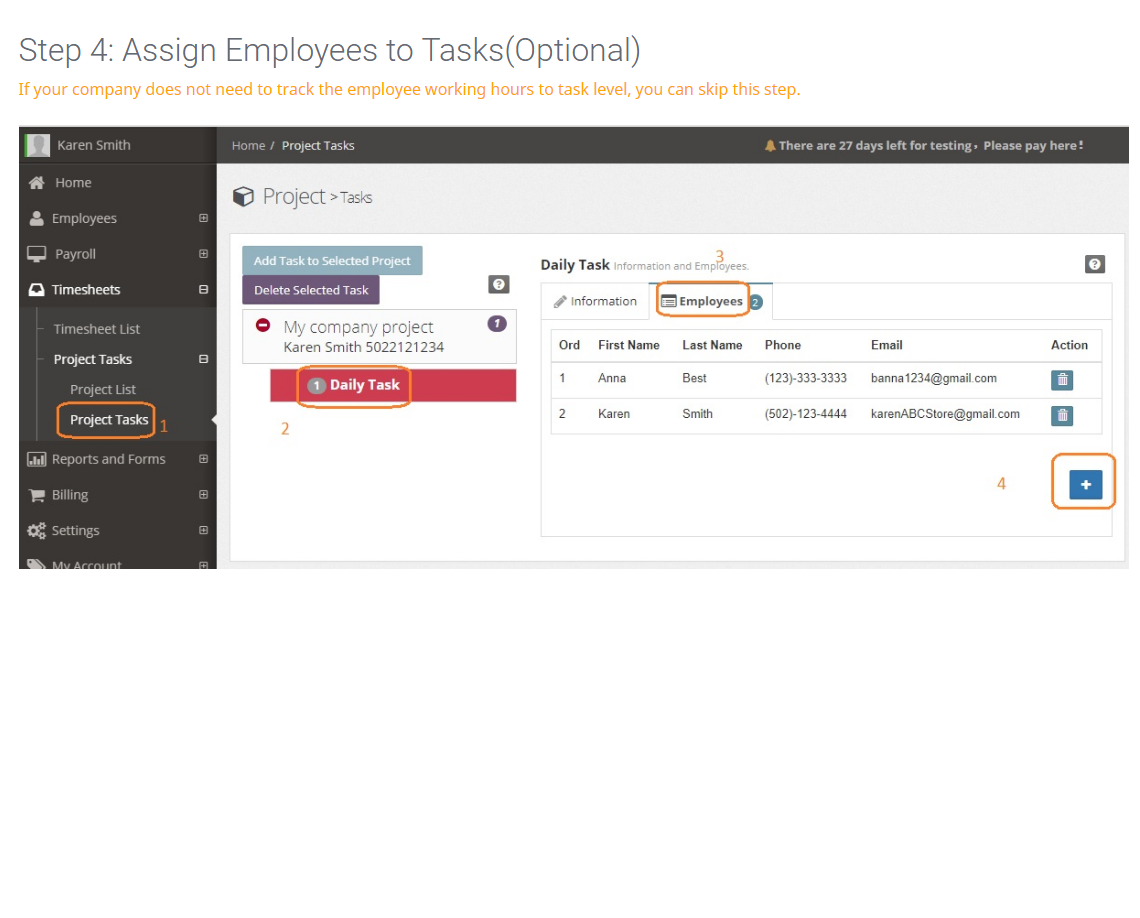
Task: Collapse the Timesheets sidebar menu
Action: click(x=204, y=289)
